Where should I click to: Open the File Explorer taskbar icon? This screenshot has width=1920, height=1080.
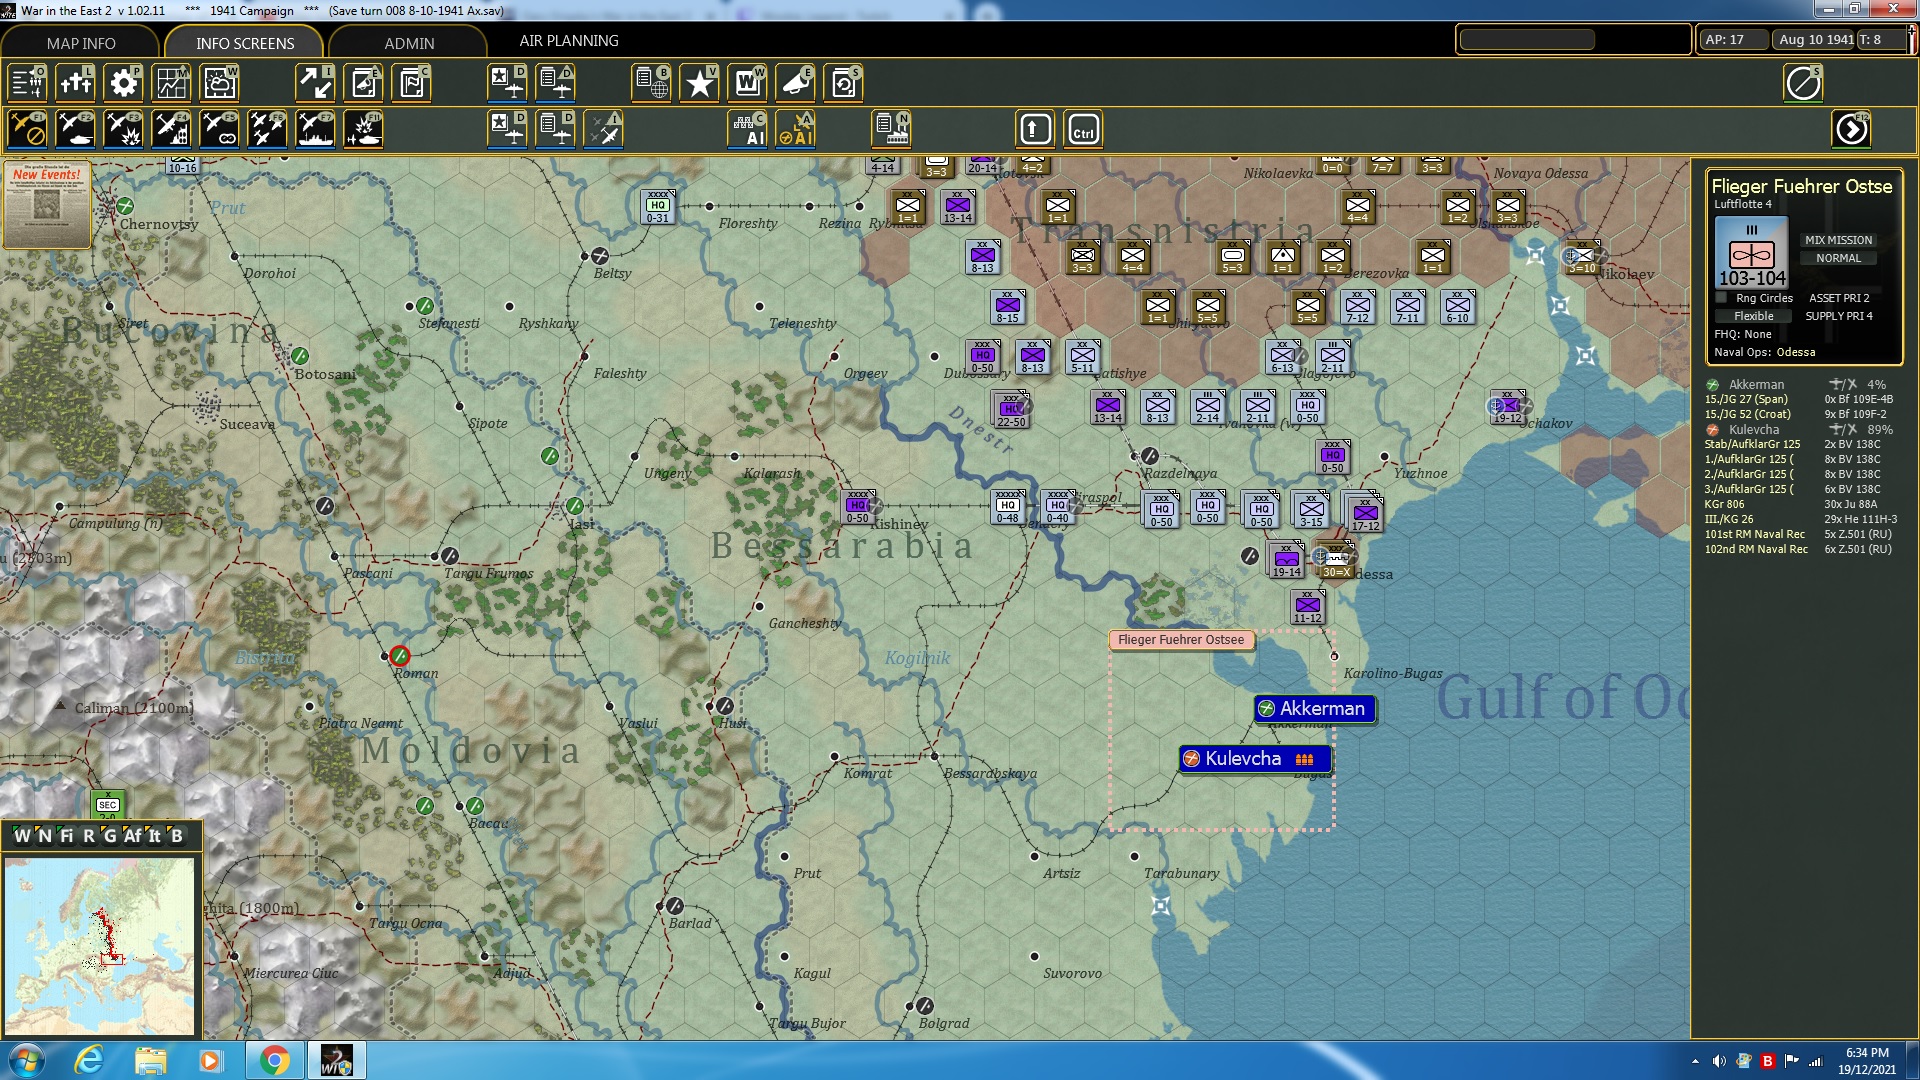click(150, 1060)
